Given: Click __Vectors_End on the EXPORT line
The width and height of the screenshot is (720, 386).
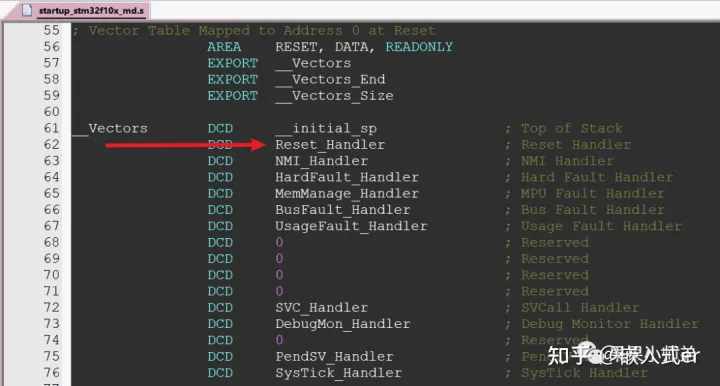Looking at the screenshot, I should (330, 79).
